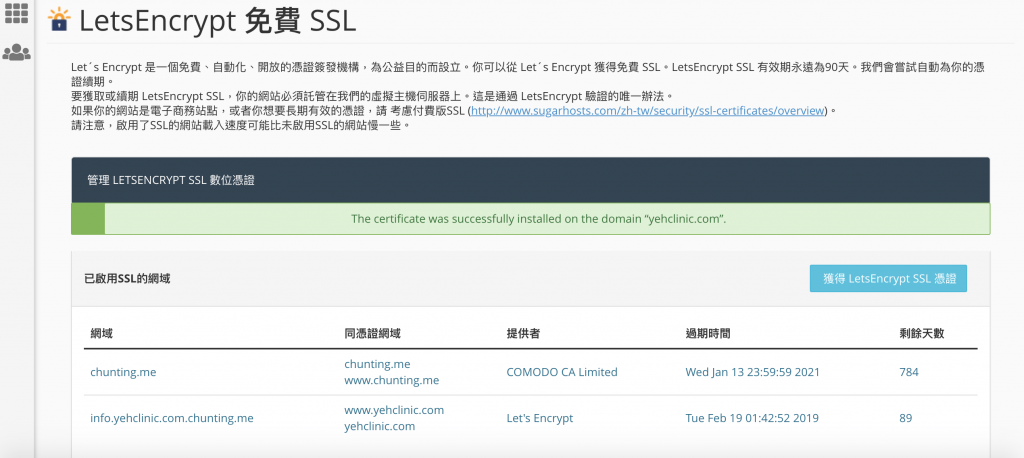Click the 網域 column header
Image resolution: width=1024 pixels, height=458 pixels.
pyautogui.click(x=101, y=332)
